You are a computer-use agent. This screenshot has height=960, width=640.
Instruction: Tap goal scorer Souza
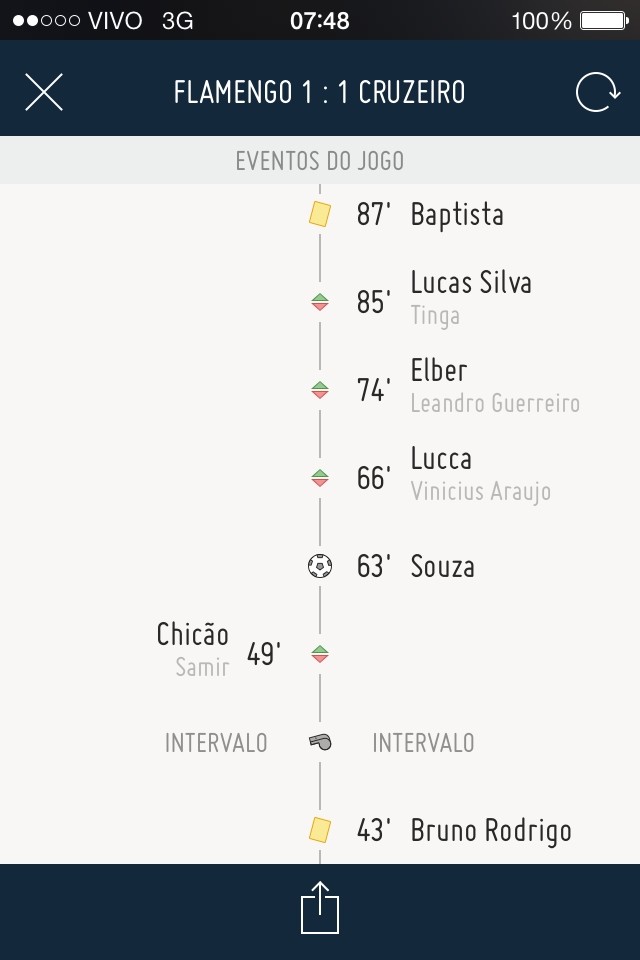442,567
